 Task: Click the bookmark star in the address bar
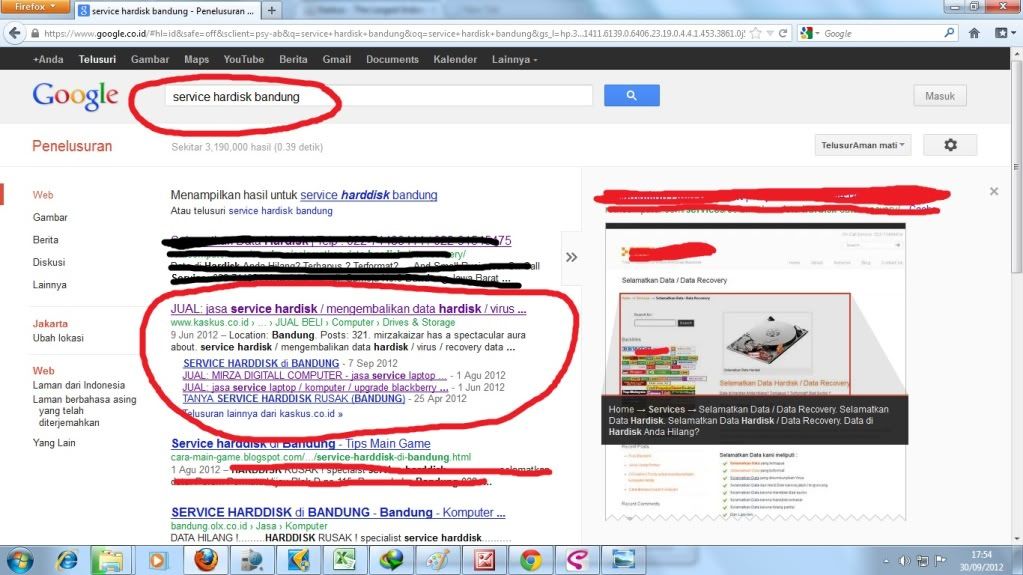pos(756,33)
